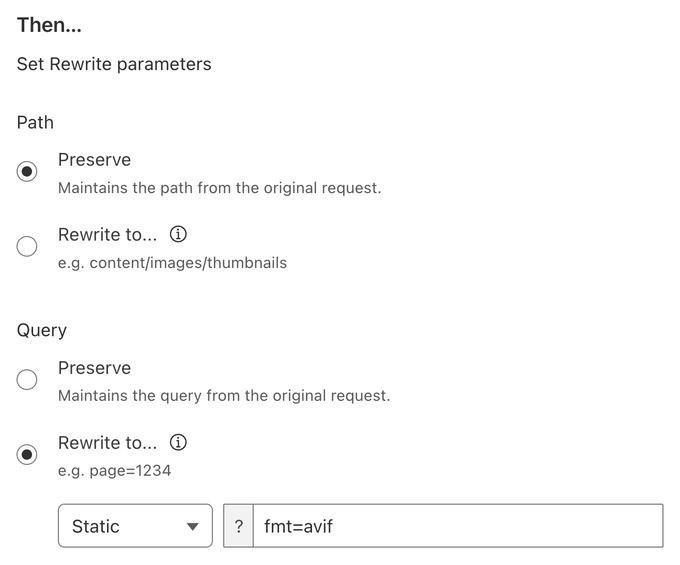
Task: Choose Query Rewrite to radio button
Action: 27,455
